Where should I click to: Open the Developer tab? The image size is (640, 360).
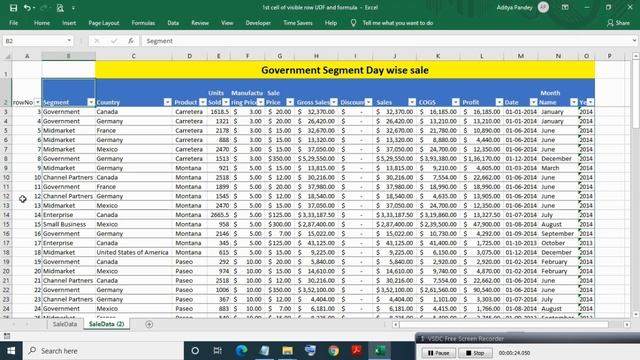[x=258, y=23]
